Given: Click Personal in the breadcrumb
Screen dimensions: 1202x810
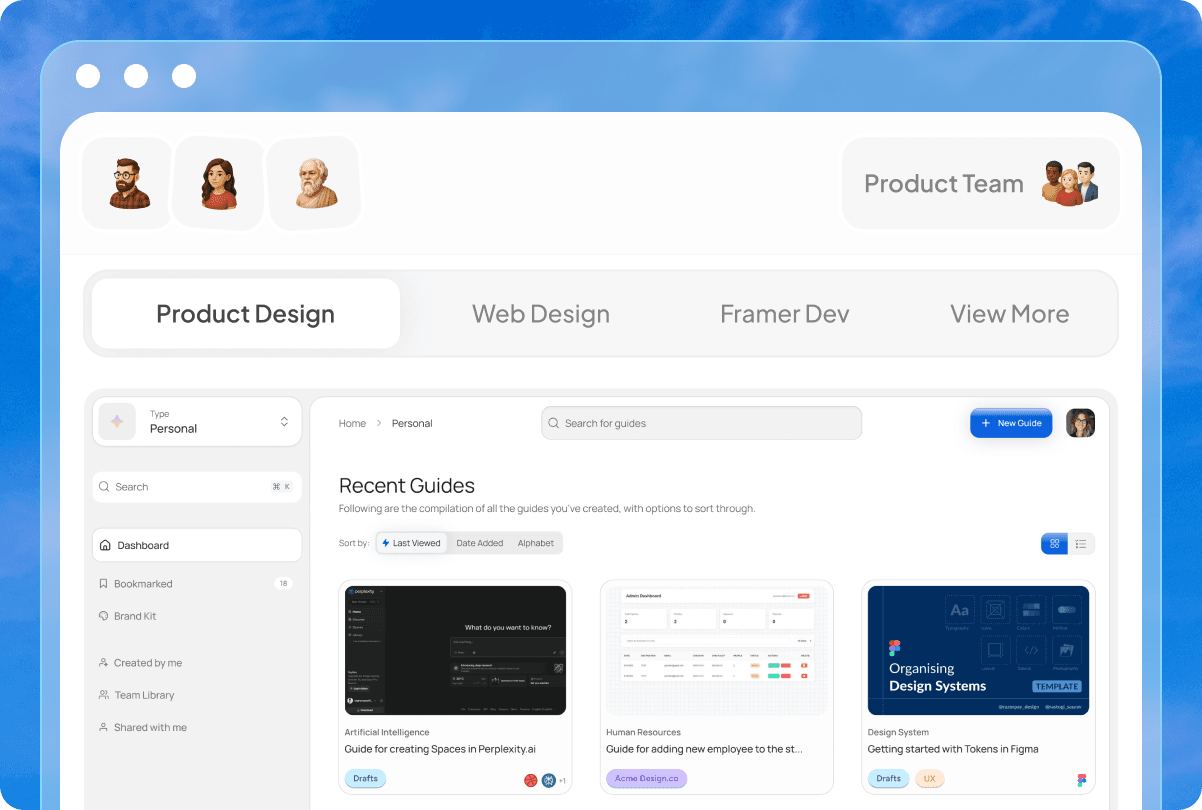Looking at the screenshot, I should click(412, 423).
